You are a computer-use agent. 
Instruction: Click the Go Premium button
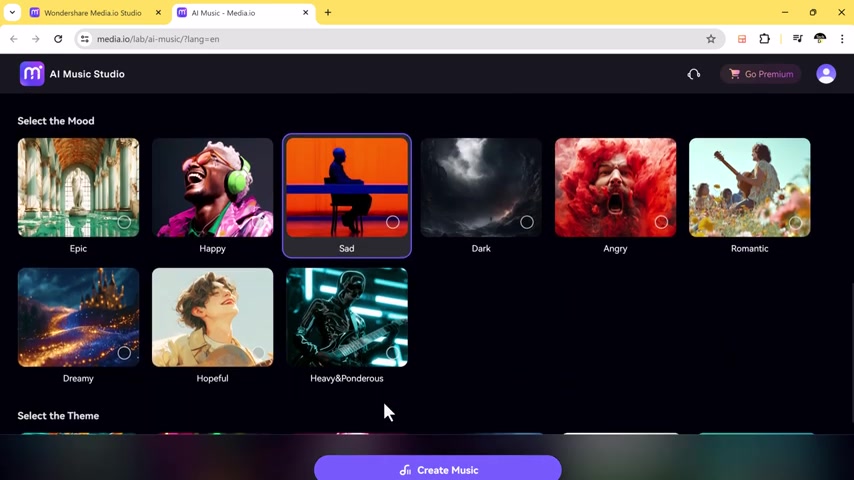(x=761, y=74)
